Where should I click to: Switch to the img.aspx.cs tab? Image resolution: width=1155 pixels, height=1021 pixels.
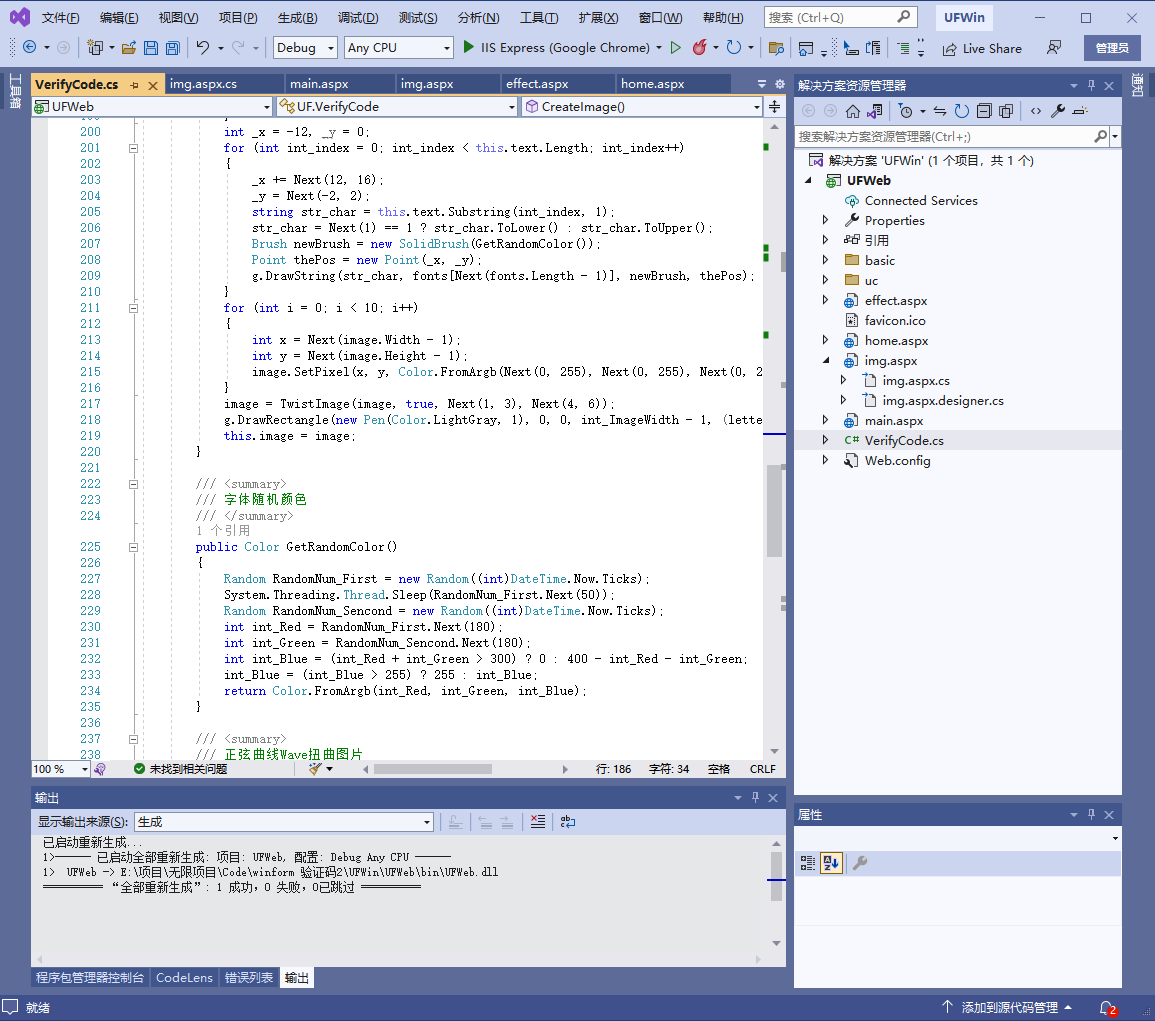click(203, 84)
